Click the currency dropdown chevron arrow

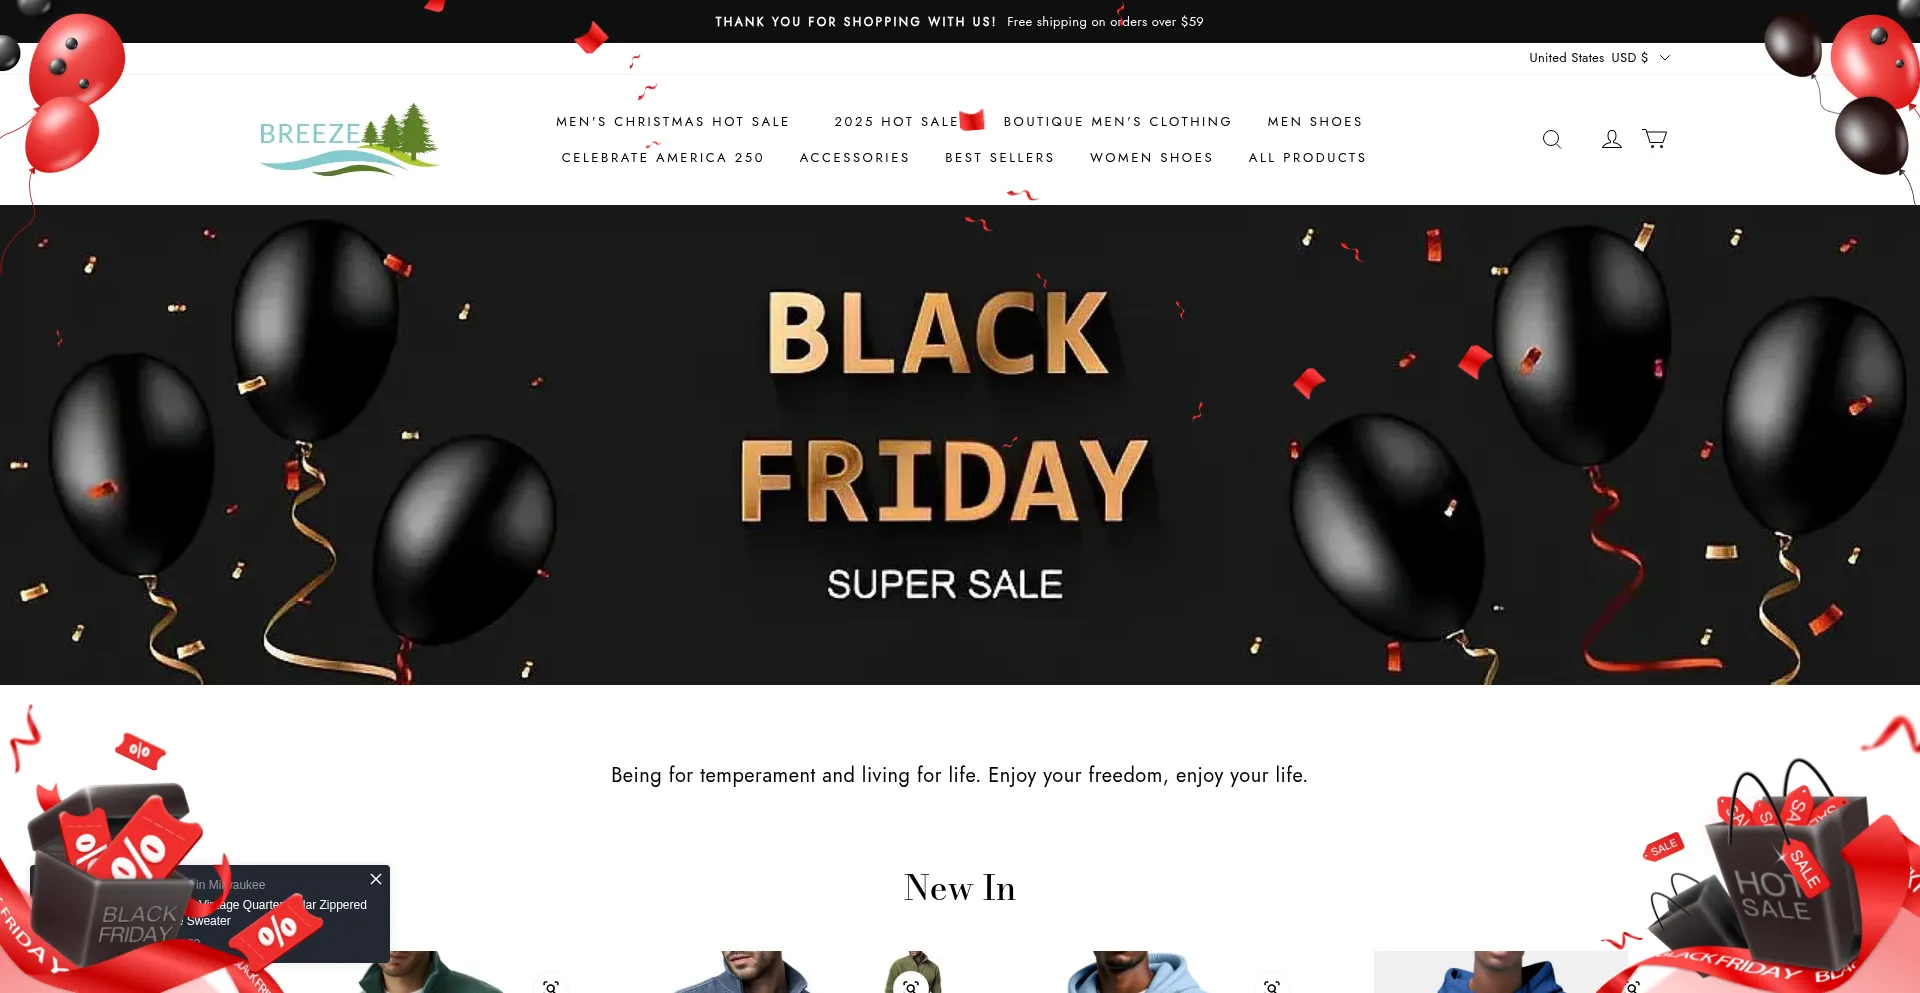click(1665, 58)
